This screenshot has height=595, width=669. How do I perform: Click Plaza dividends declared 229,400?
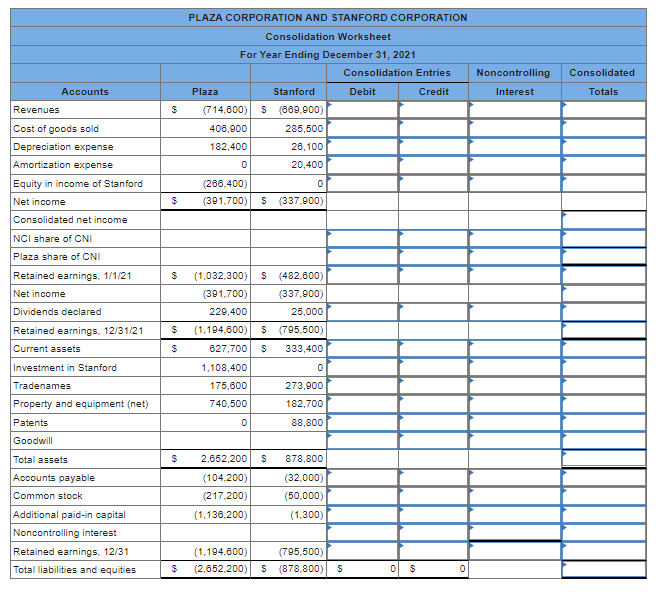[228, 311]
